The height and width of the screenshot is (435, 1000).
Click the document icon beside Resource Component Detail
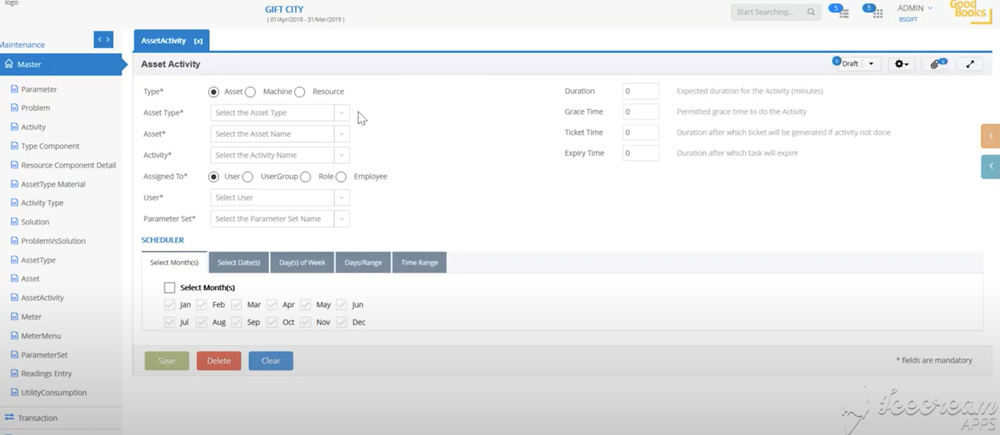pos(15,165)
